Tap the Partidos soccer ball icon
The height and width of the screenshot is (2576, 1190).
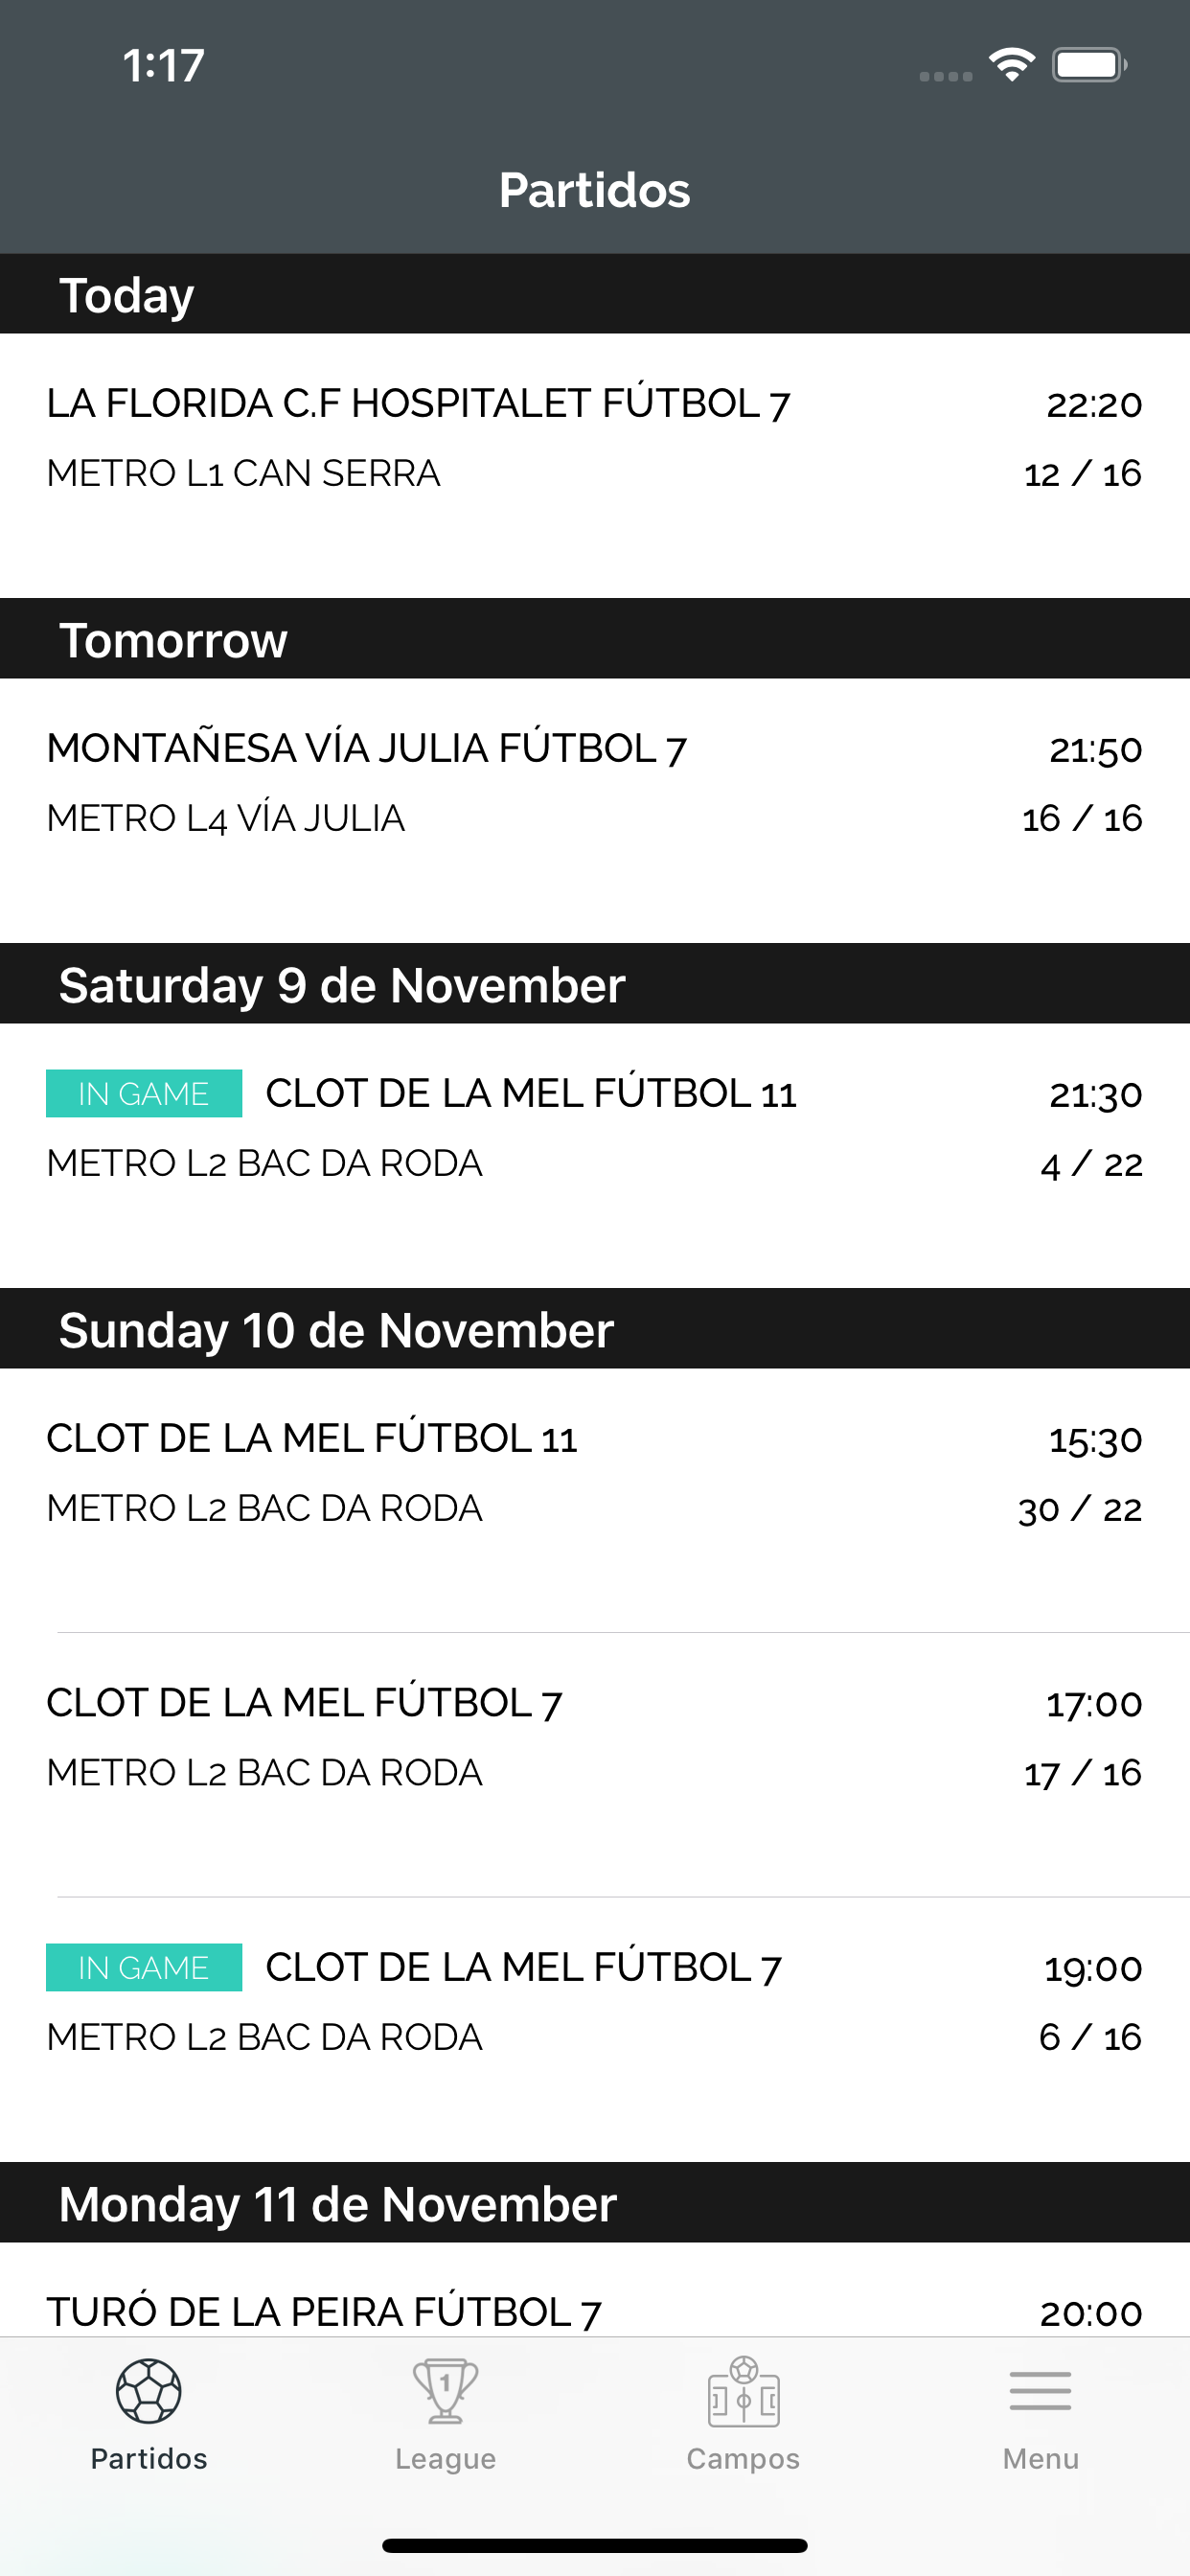[x=148, y=2390]
